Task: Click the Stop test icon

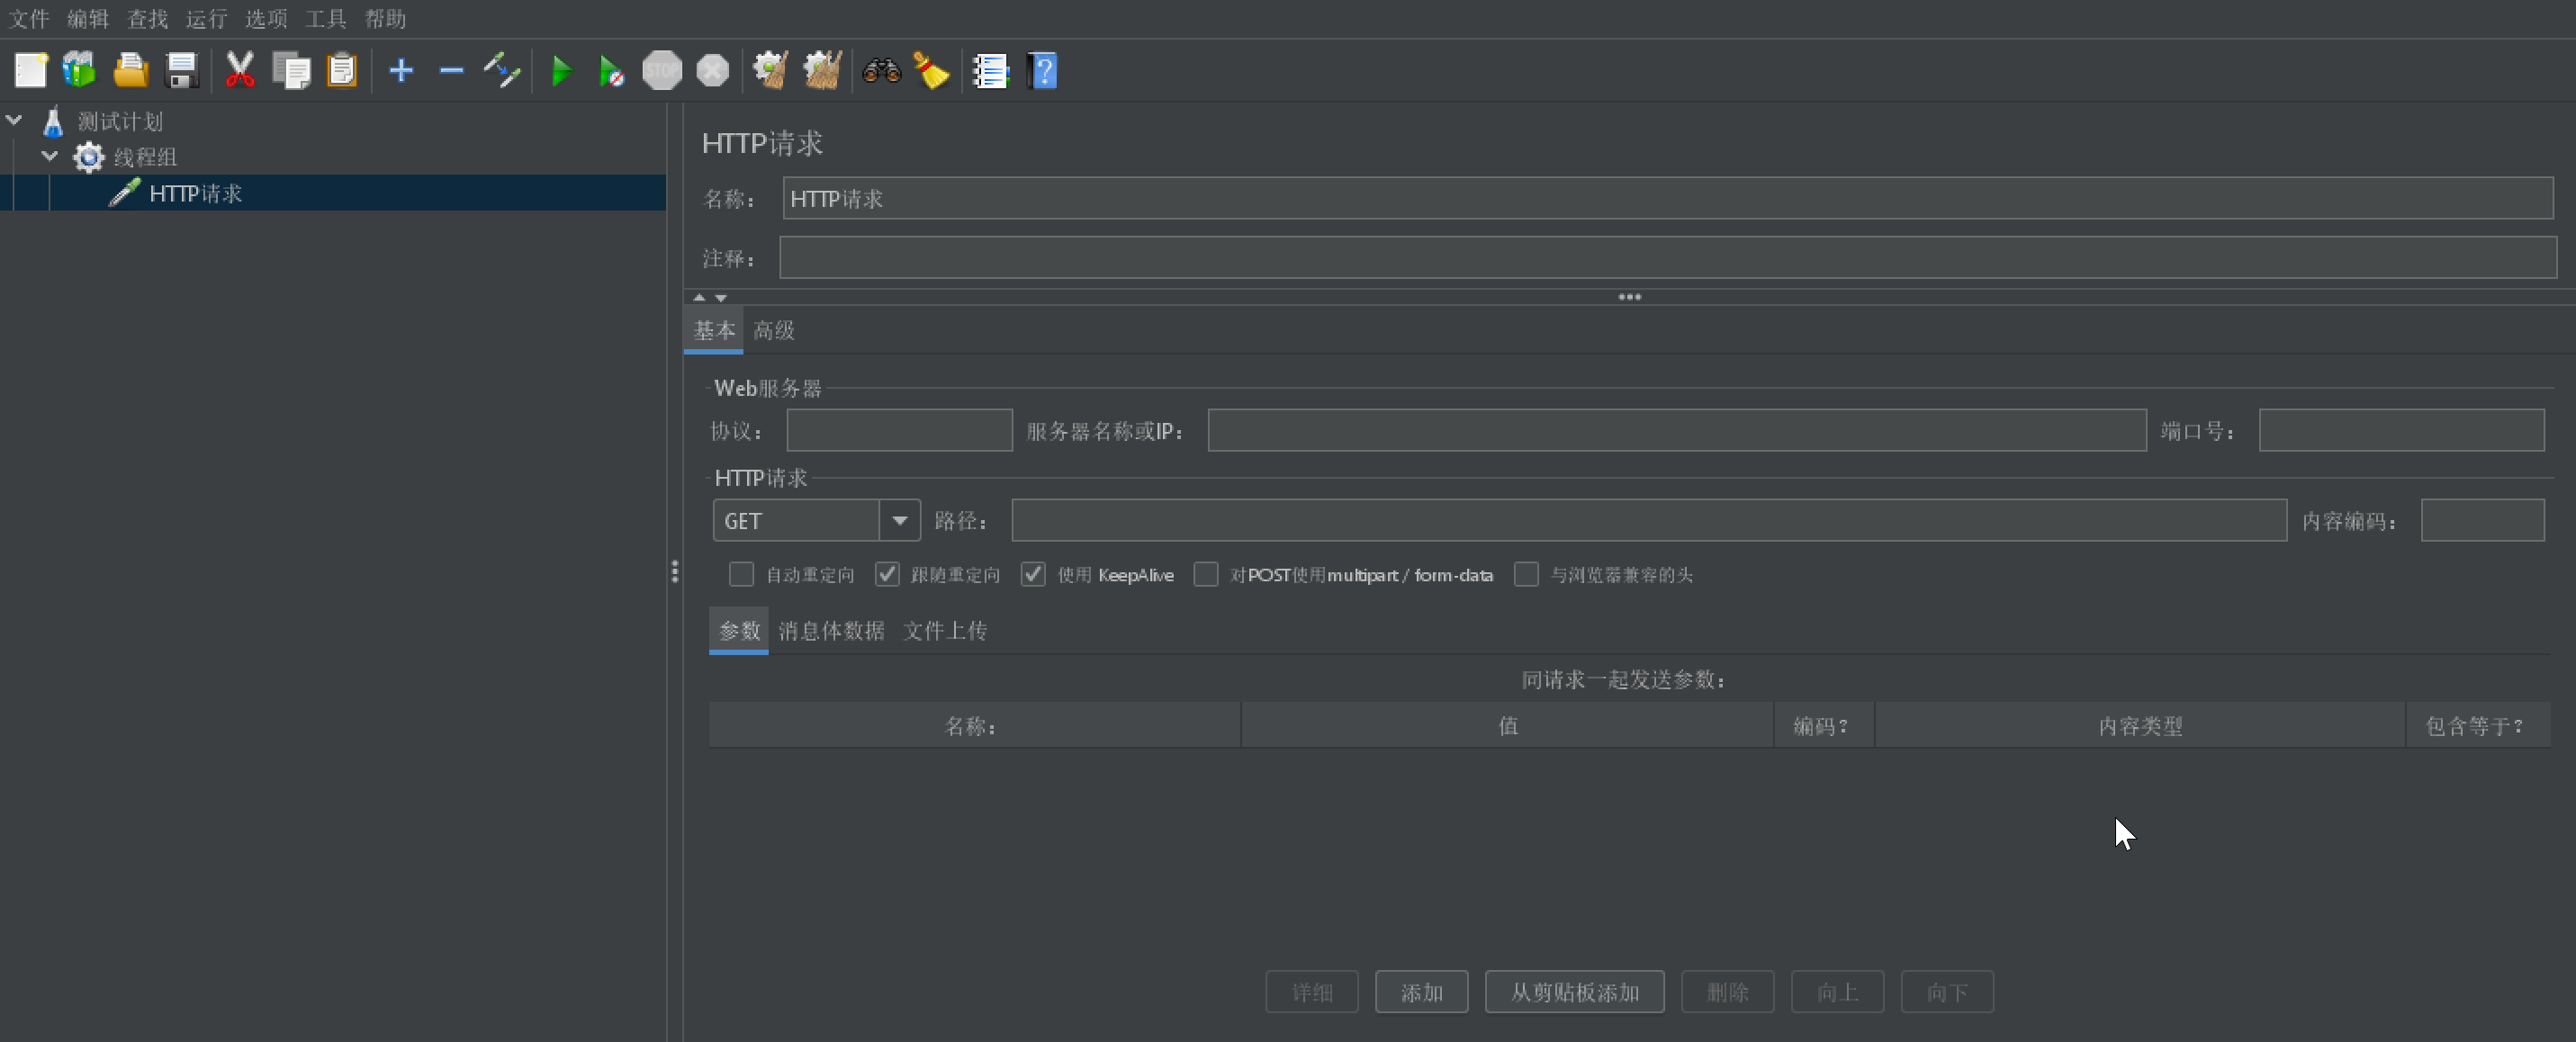Action: pyautogui.click(x=662, y=70)
